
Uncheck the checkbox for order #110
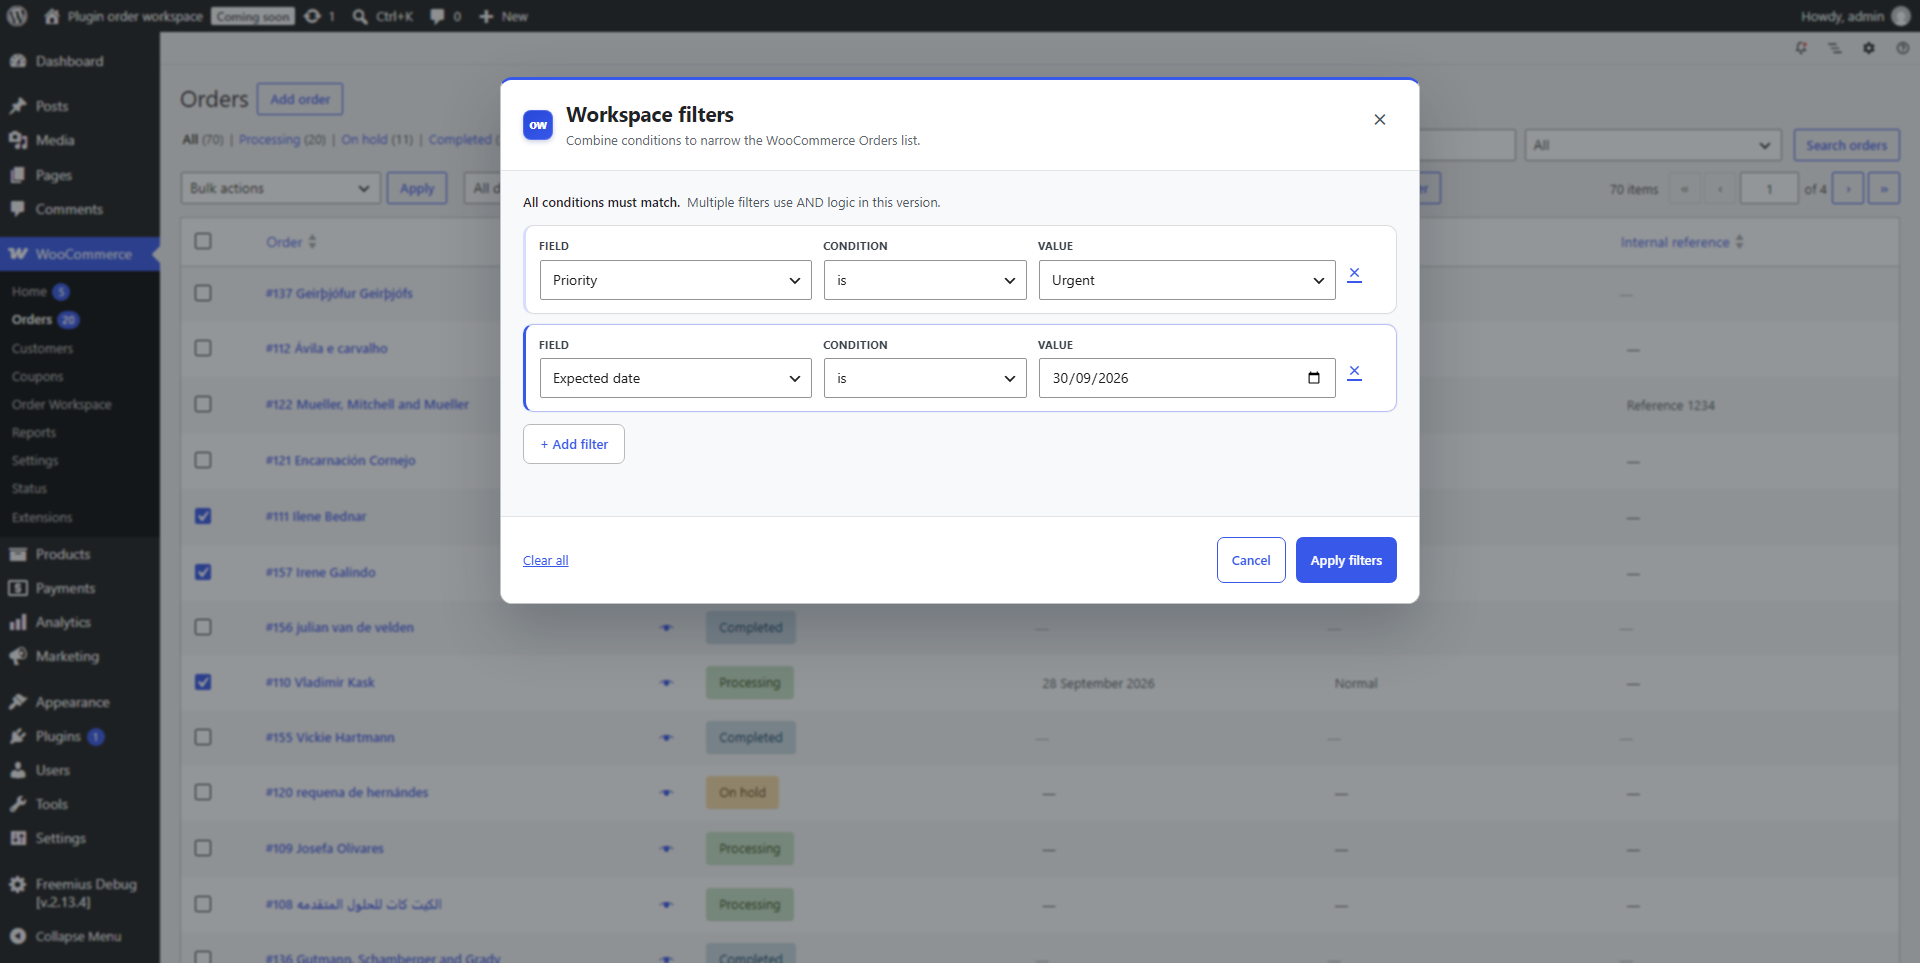203,682
